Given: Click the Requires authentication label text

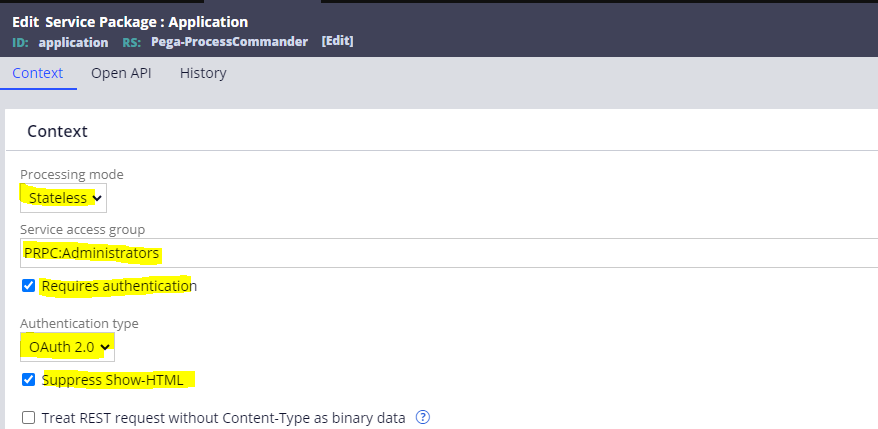Looking at the screenshot, I should 119,286.
